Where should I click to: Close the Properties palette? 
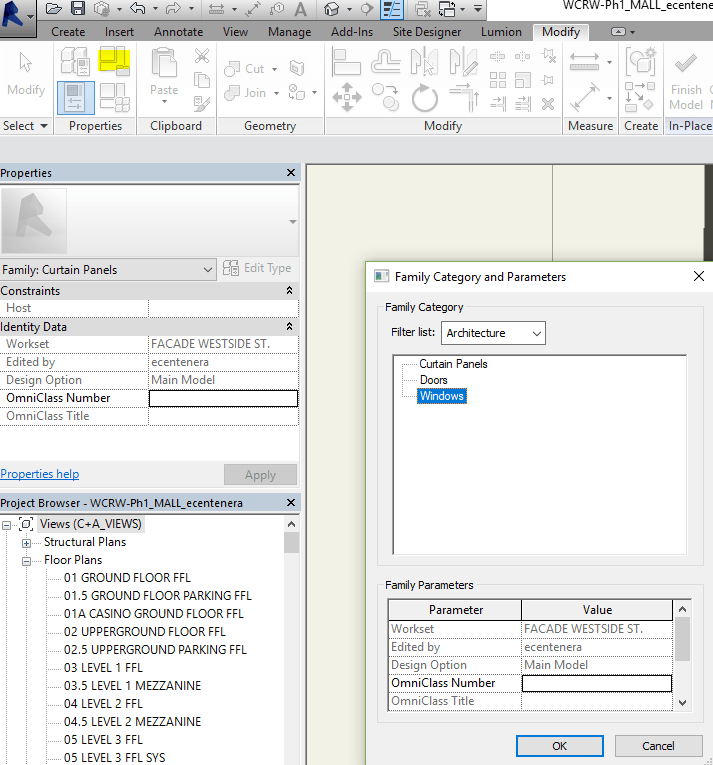291,173
